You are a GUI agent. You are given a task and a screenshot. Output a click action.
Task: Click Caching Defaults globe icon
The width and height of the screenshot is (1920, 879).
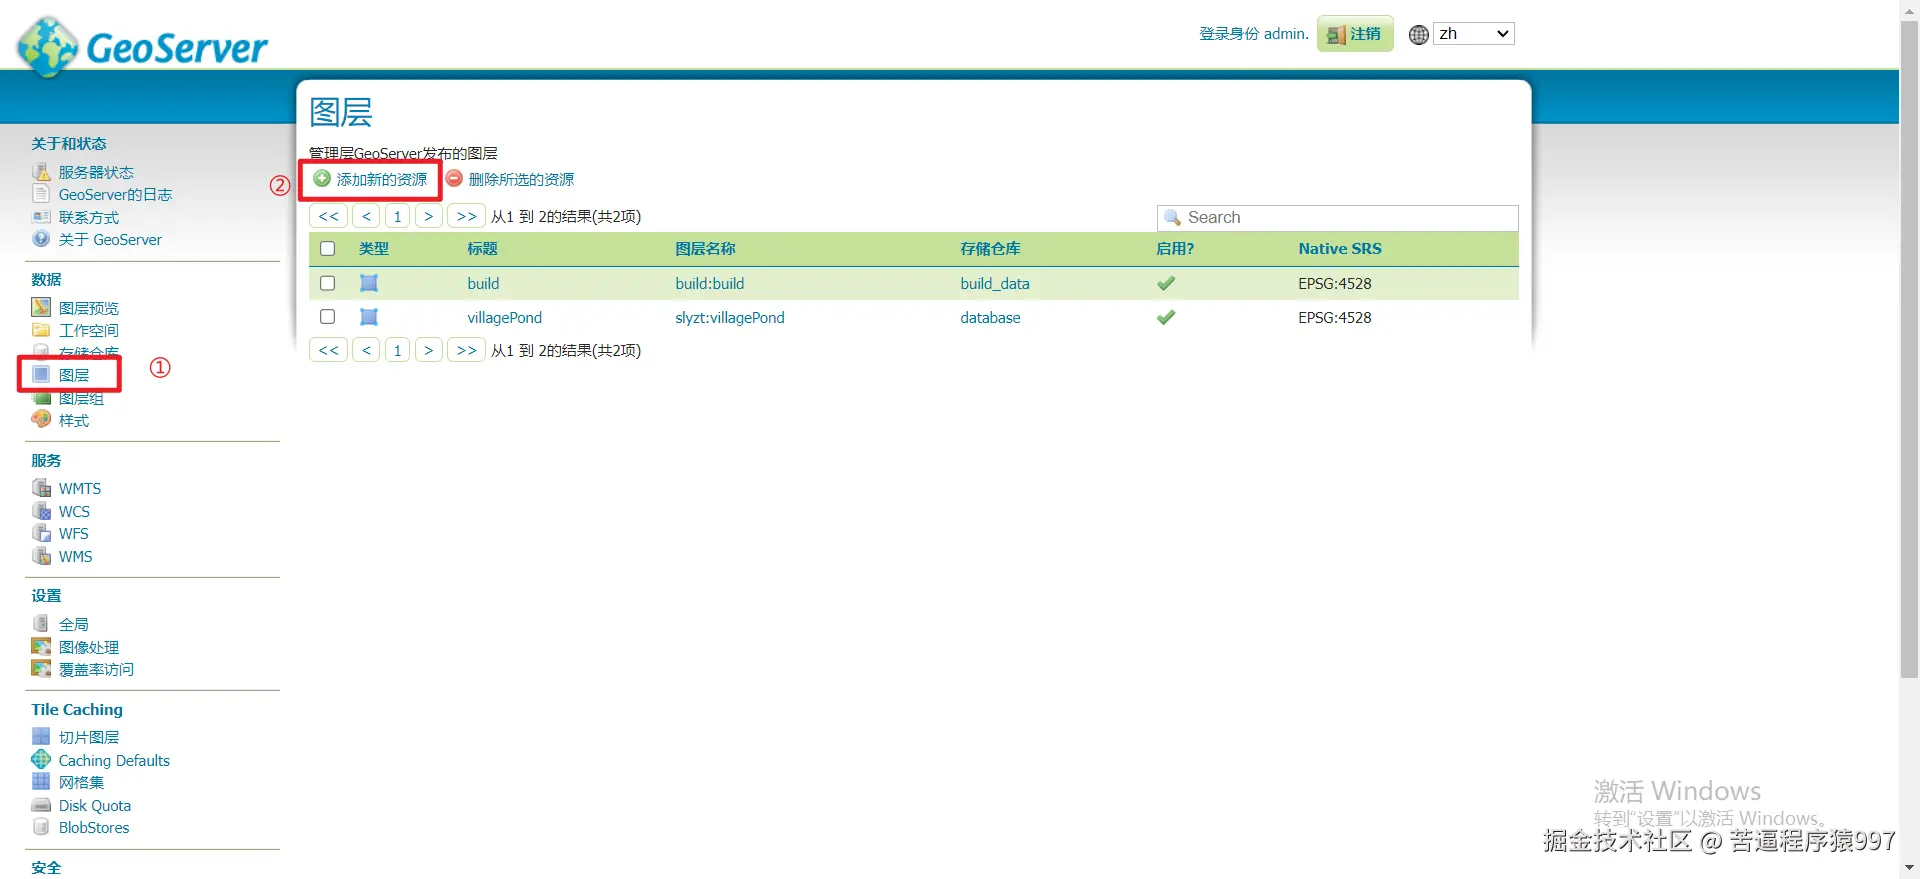pyautogui.click(x=41, y=760)
